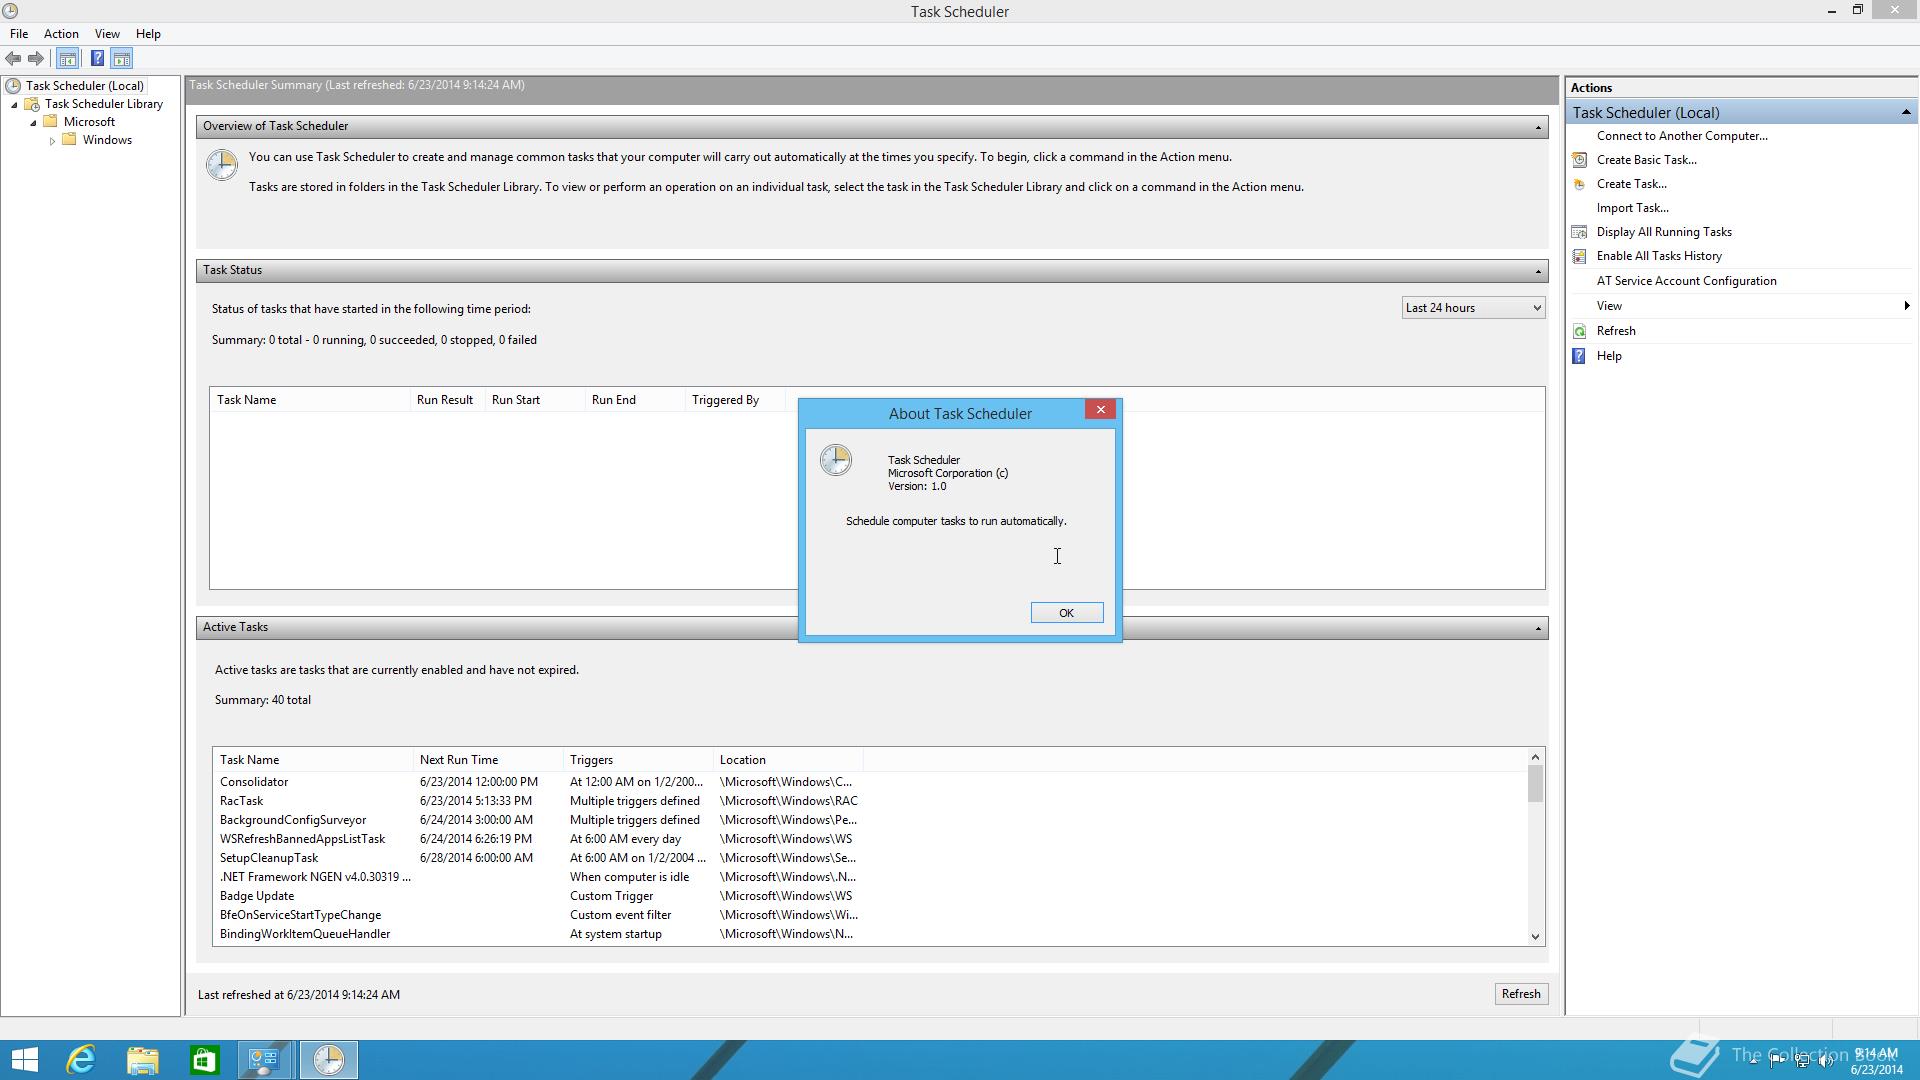This screenshot has height=1080, width=1920.
Task: Select the Microsoft folder in tree
Action: 89,122
